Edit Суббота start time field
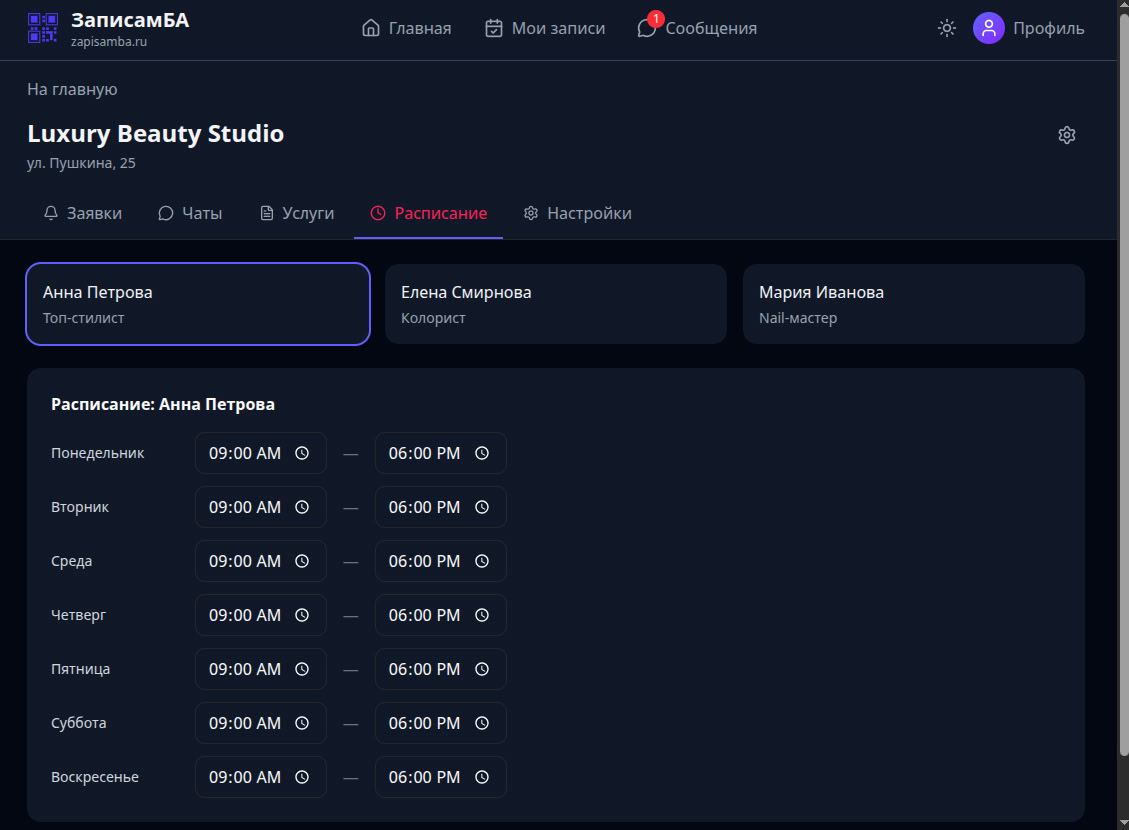 tap(261, 723)
